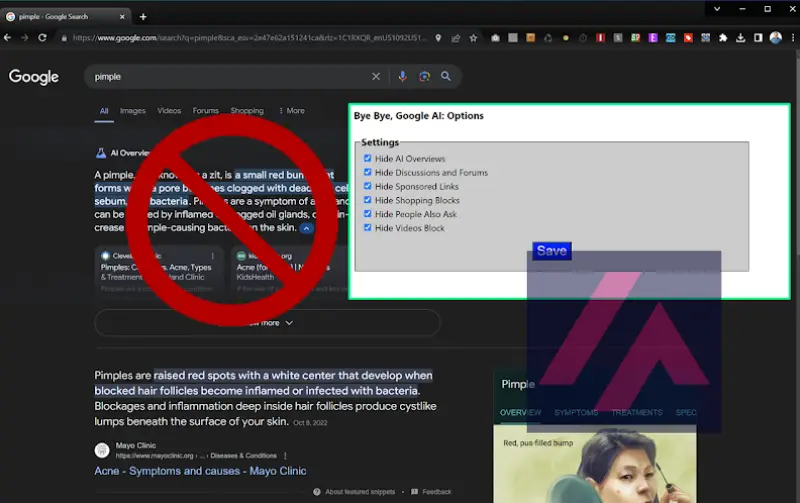Open the orange square extension

click(531, 38)
